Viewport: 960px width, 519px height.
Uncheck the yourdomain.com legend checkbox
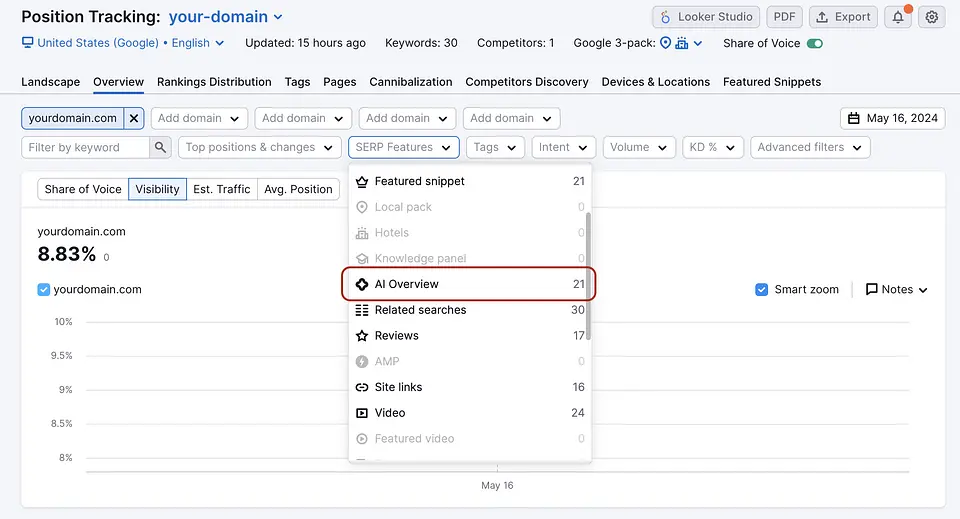click(44, 289)
